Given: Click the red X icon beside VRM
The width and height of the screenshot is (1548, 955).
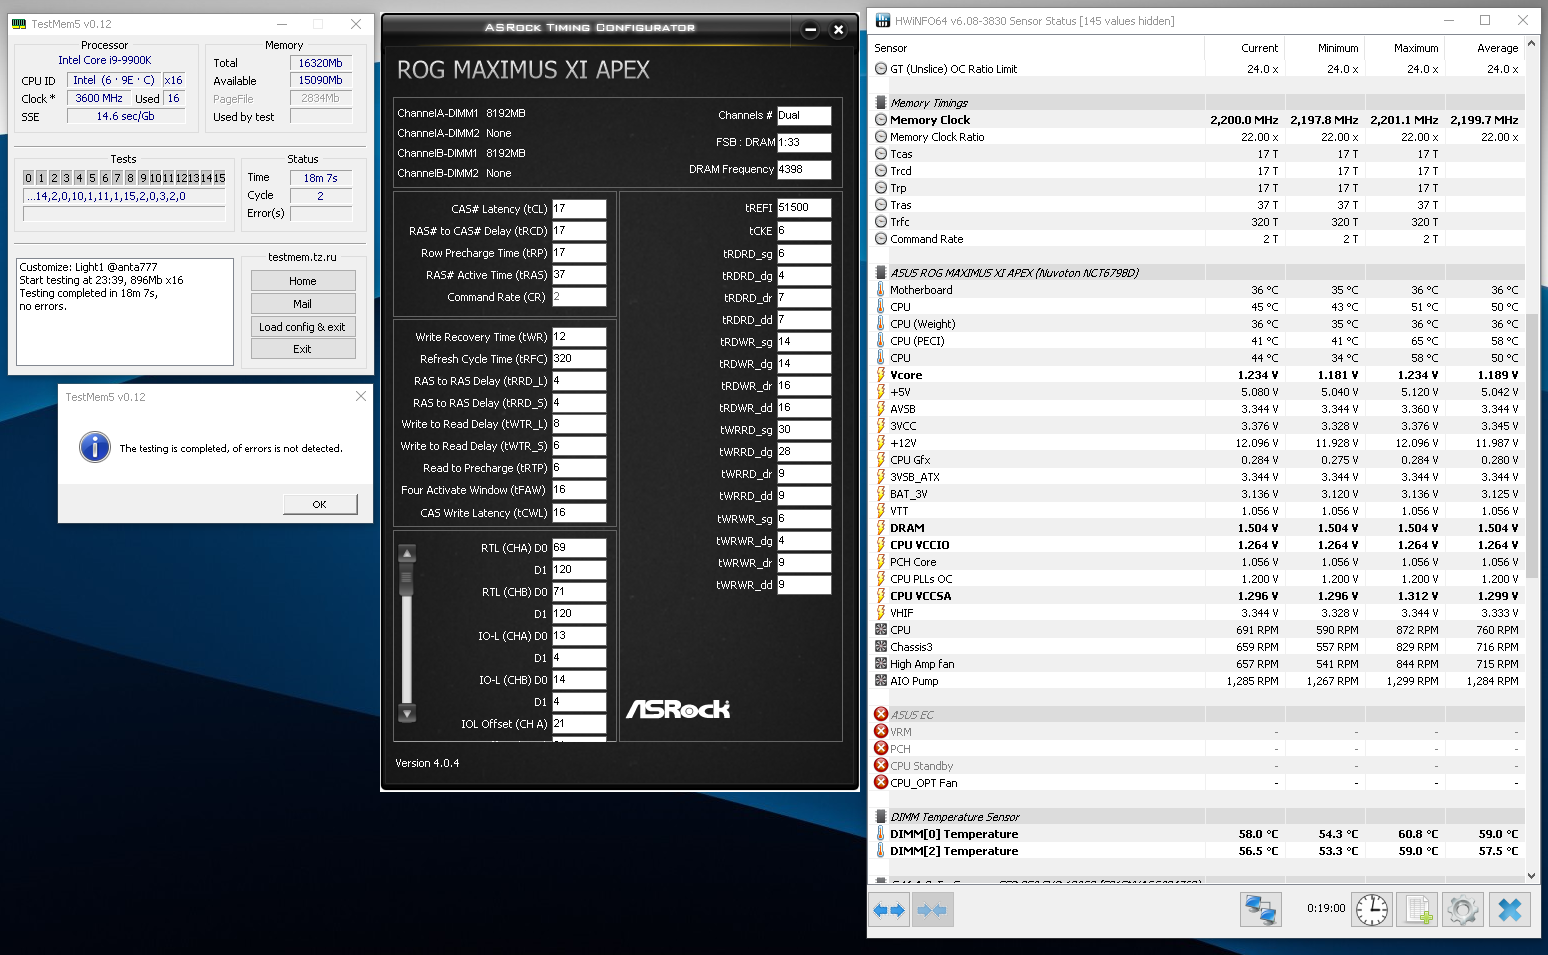Looking at the screenshot, I should tap(881, 731).
